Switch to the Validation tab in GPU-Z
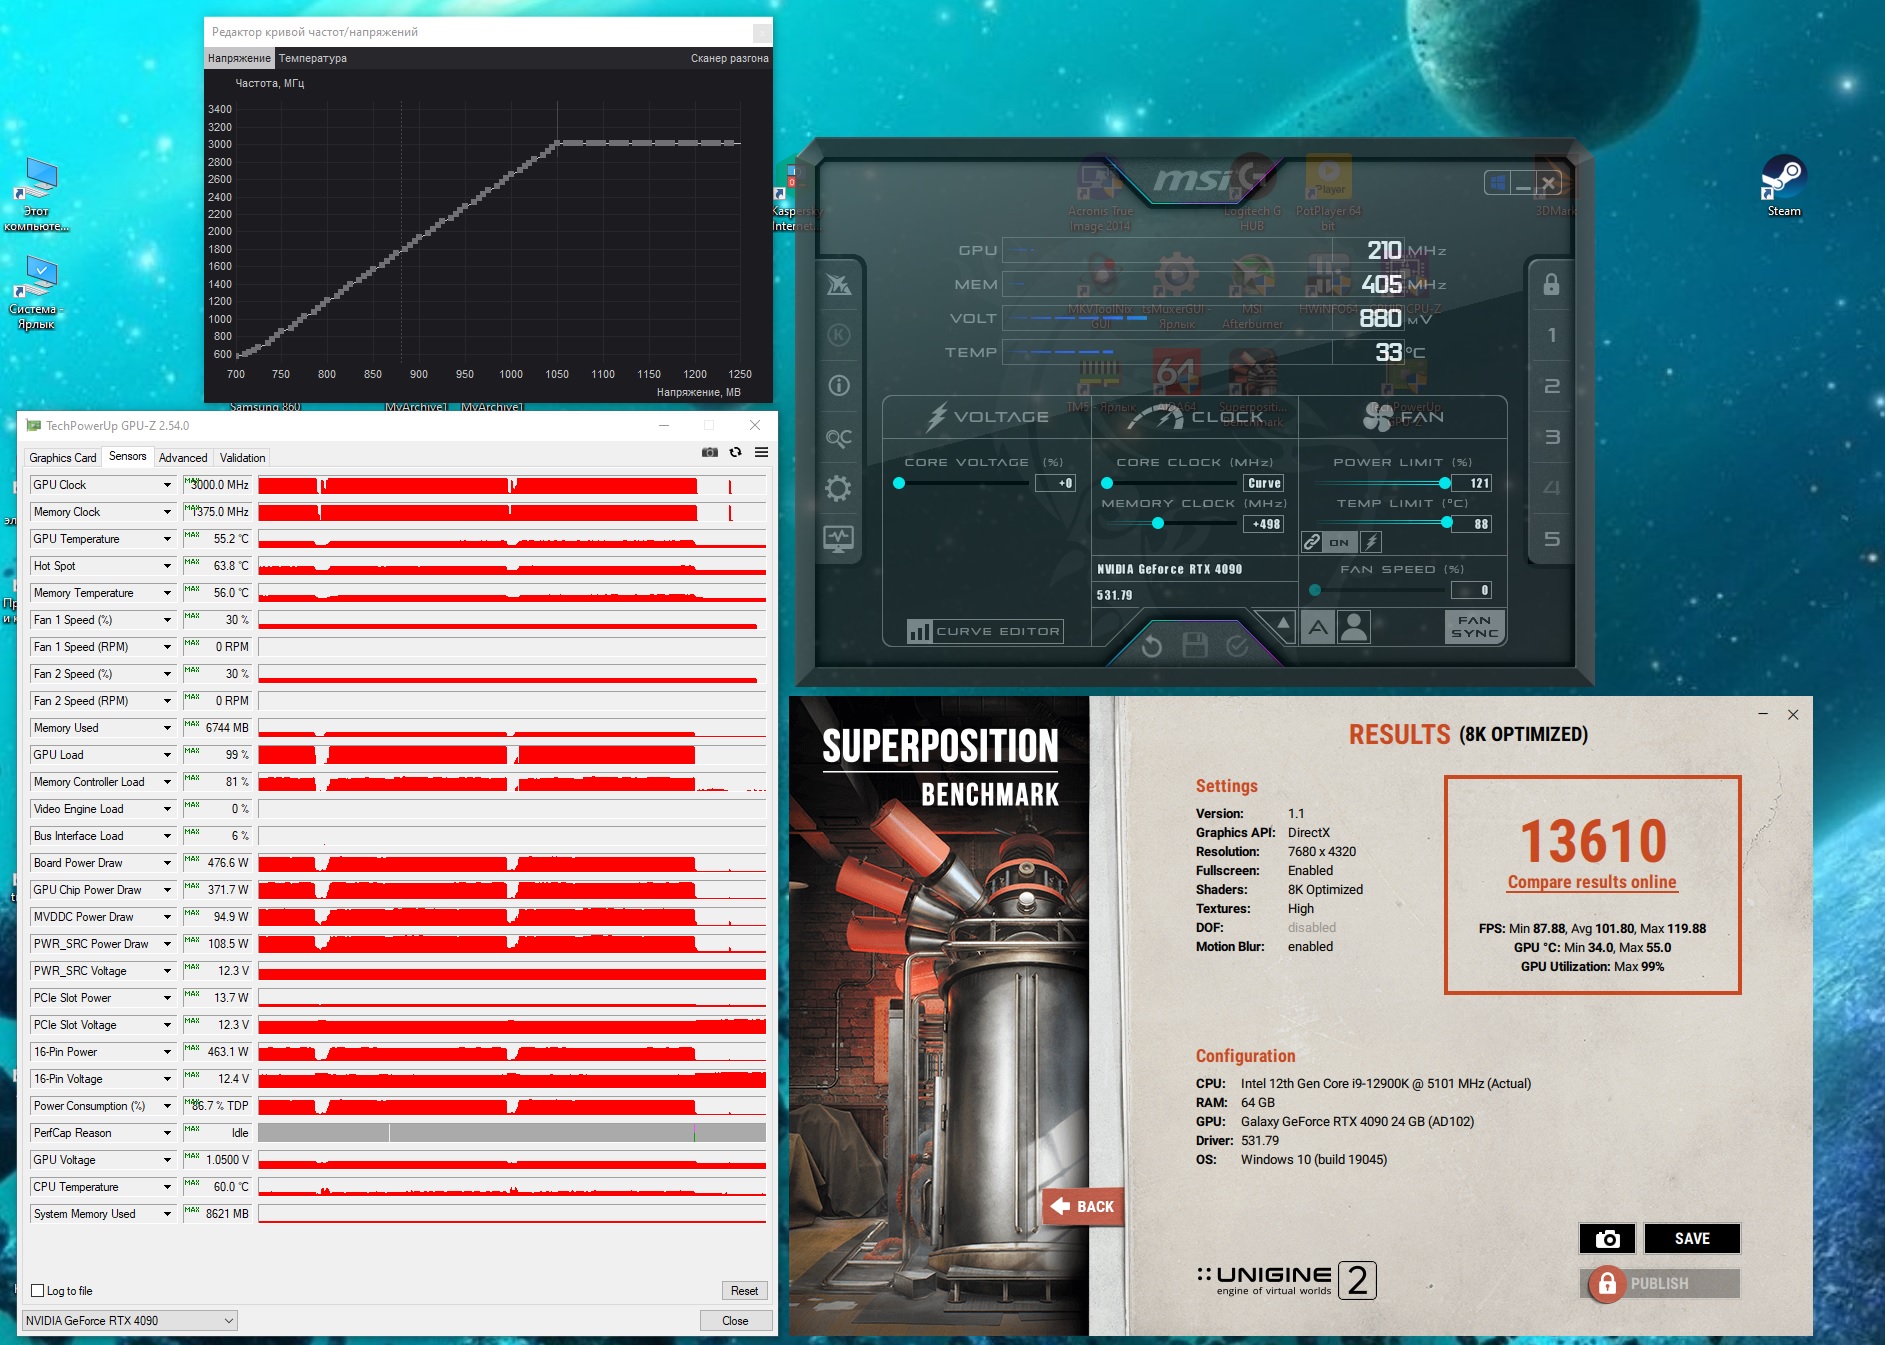Viewport: 1885px width, 1345px height. pos(243,458)
